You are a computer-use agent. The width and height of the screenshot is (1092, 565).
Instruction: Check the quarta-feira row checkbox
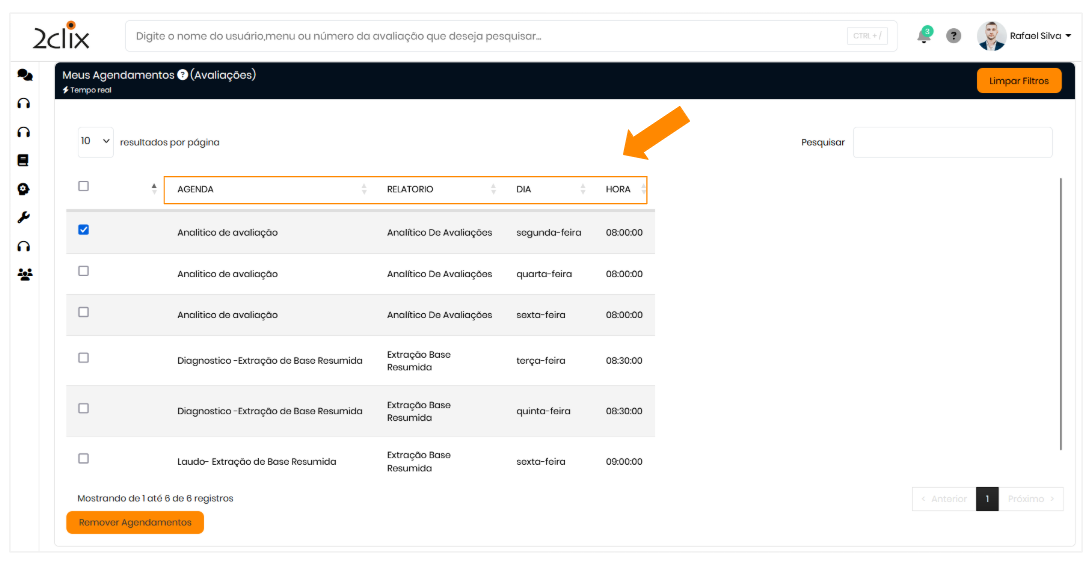coord(84,271)
